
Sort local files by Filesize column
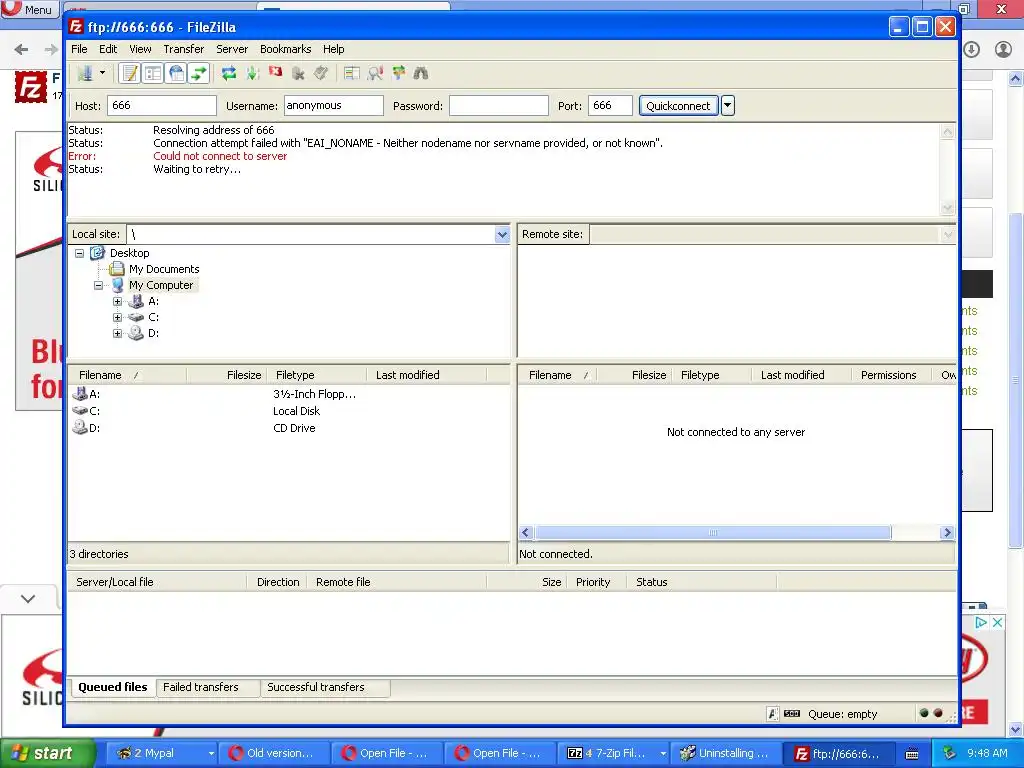(226, 375)
